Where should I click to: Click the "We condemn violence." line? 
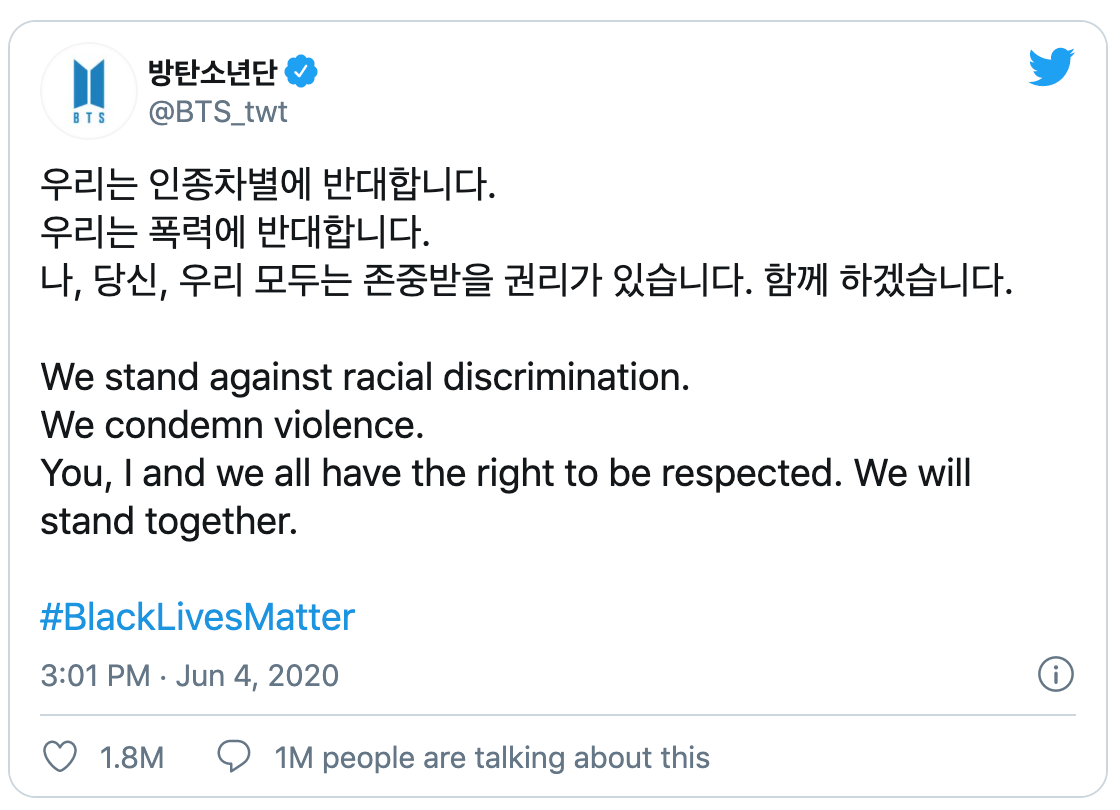[x=233, y=426]
